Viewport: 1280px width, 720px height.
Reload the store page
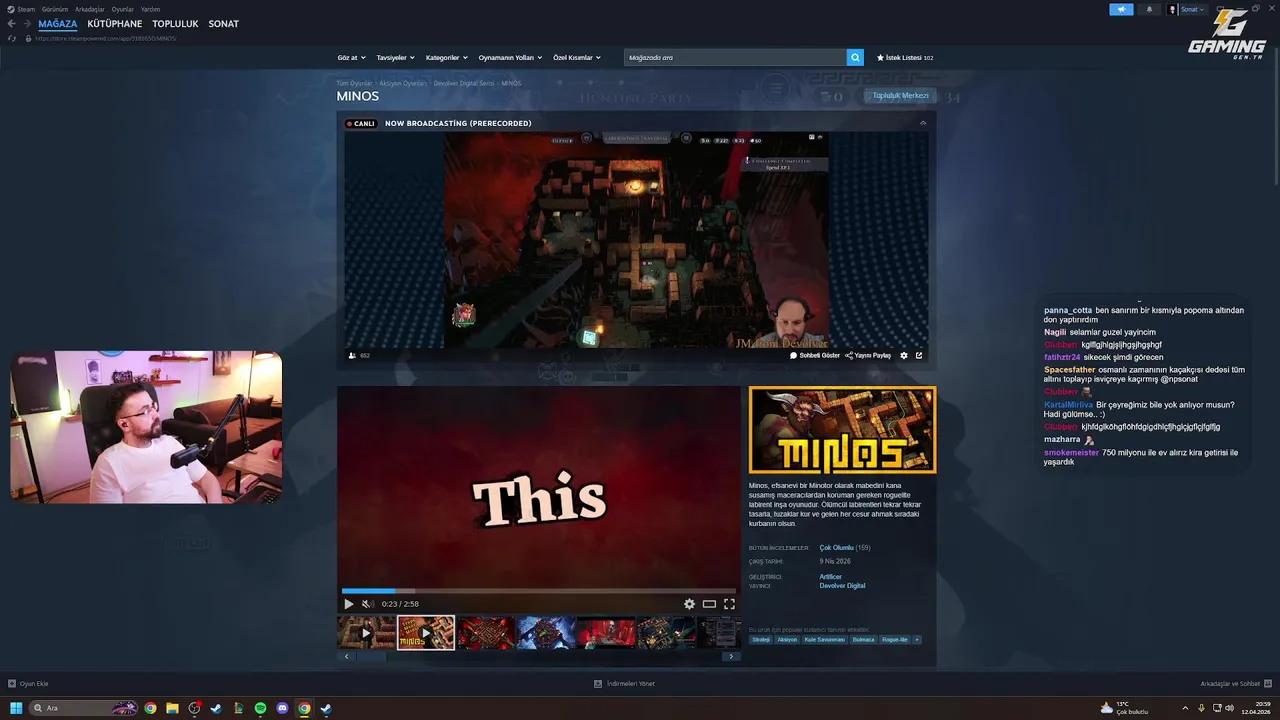pyautogui.click(x=12, y=38)
